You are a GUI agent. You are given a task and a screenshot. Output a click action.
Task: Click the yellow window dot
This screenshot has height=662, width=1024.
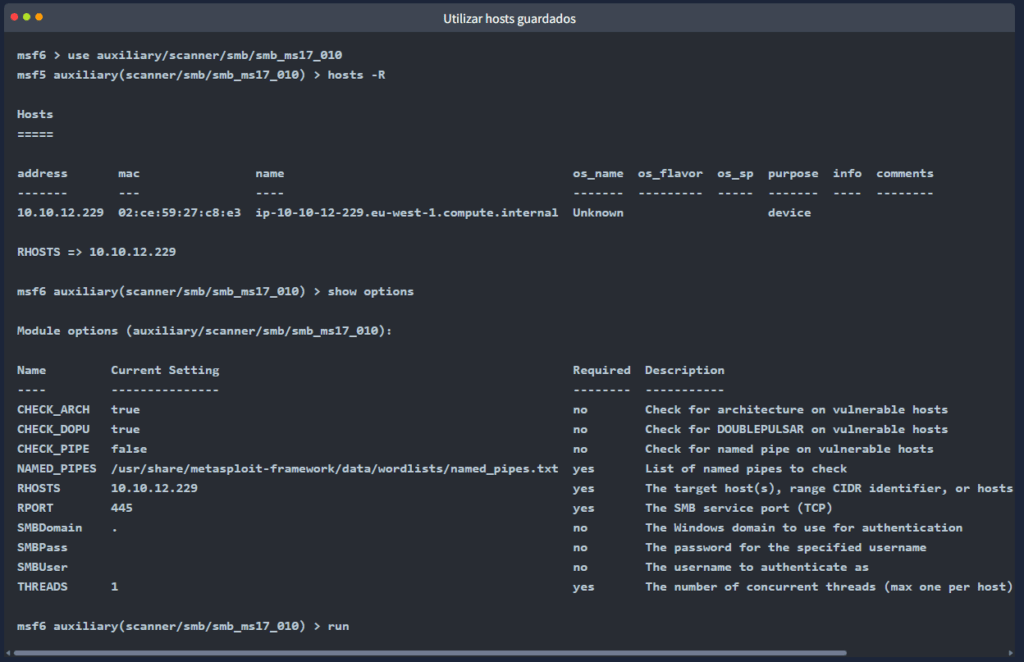click(27, 17)
